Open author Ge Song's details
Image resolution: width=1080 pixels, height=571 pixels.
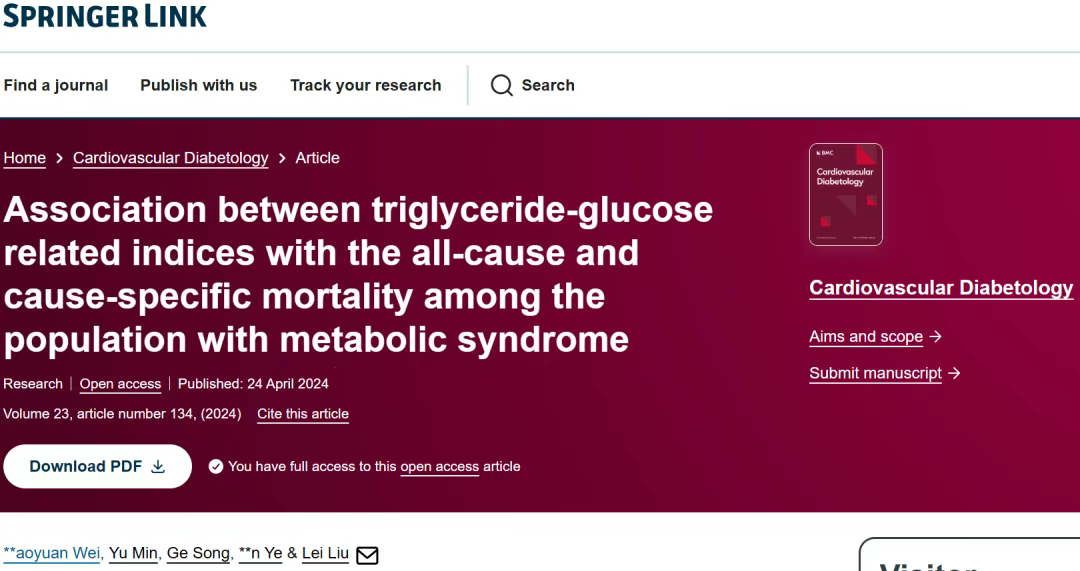point(198,553)
